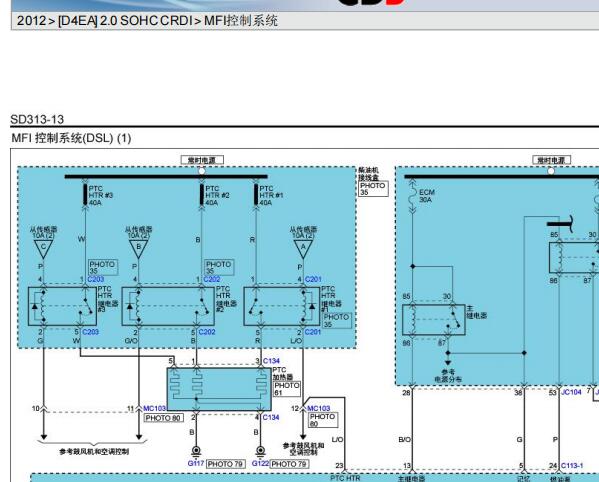Click triangle connector symbol B
This screenshot has height=482, width=599.
click(138, 248)
